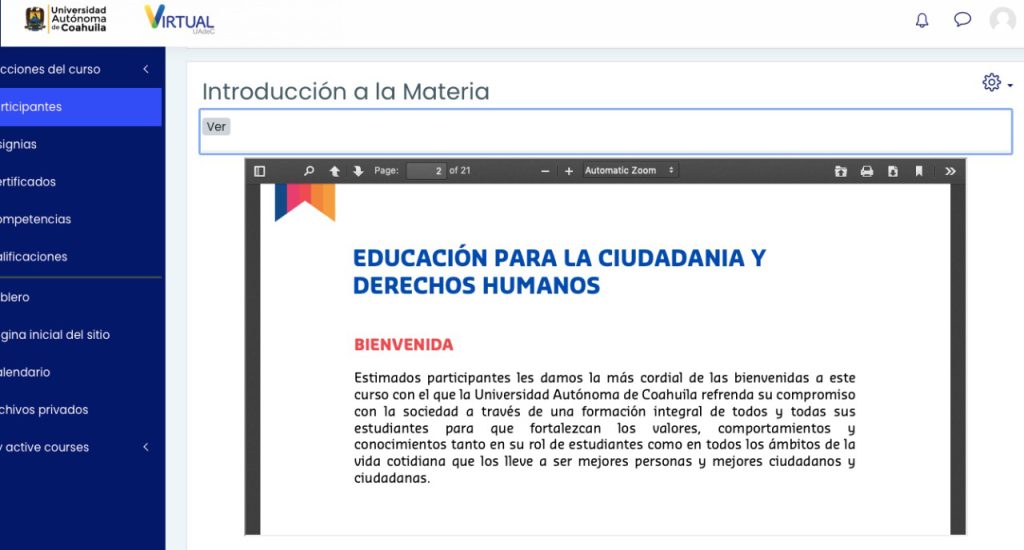
Task: Click the Ver button
Action: coord(216,127)
